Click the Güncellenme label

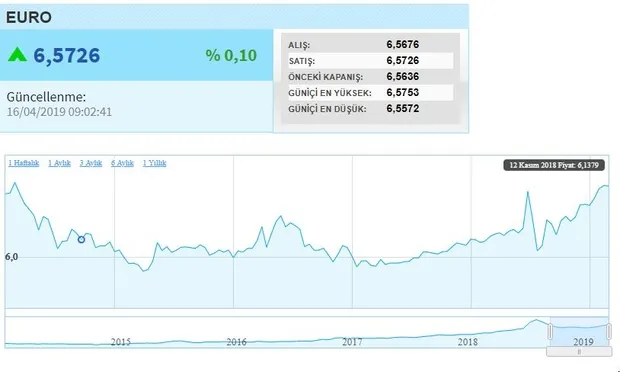click(x=46, y=97)
